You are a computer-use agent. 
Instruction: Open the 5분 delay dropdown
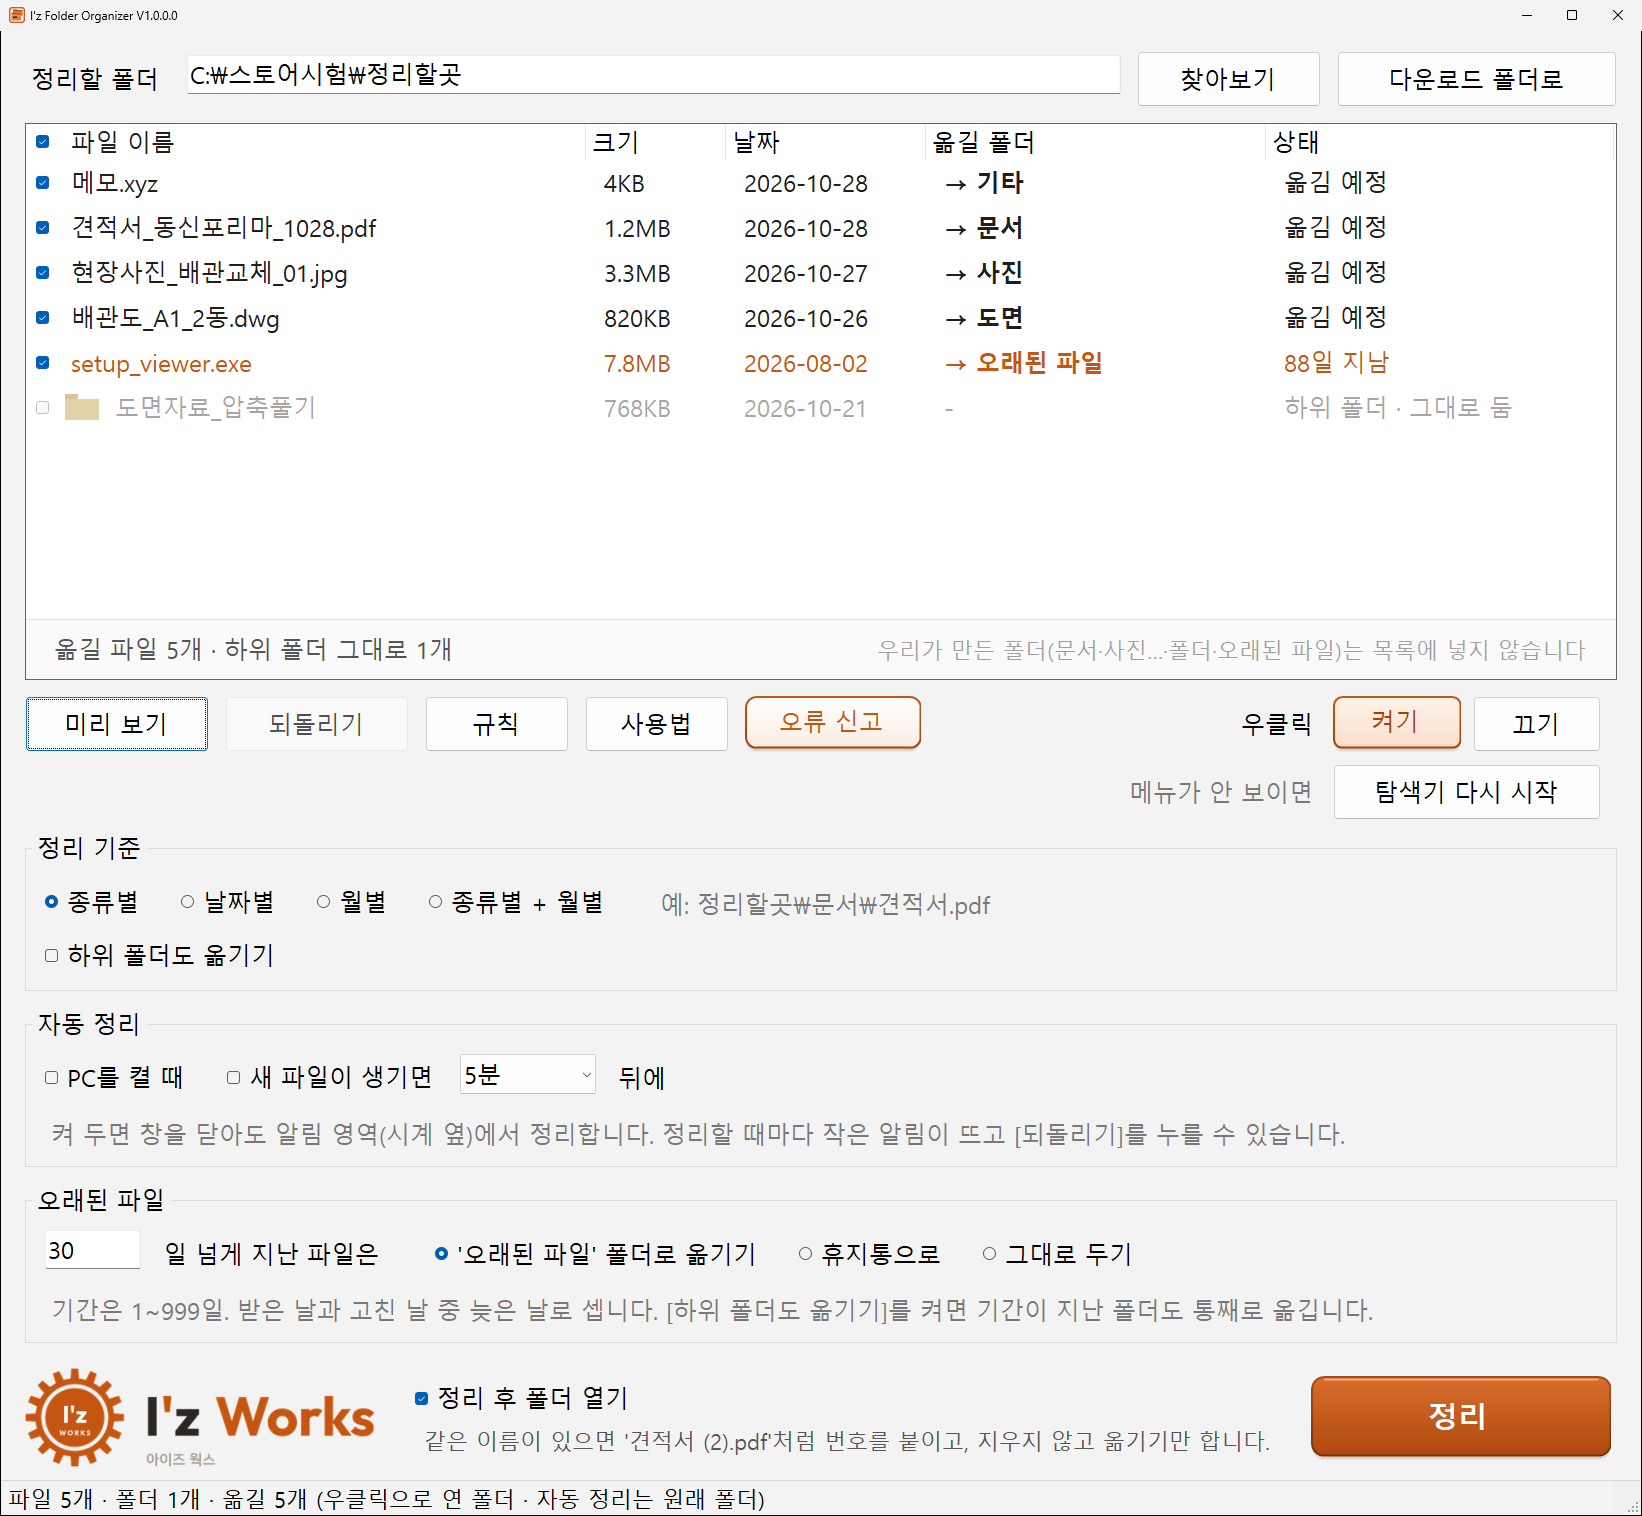point(528,1074)
